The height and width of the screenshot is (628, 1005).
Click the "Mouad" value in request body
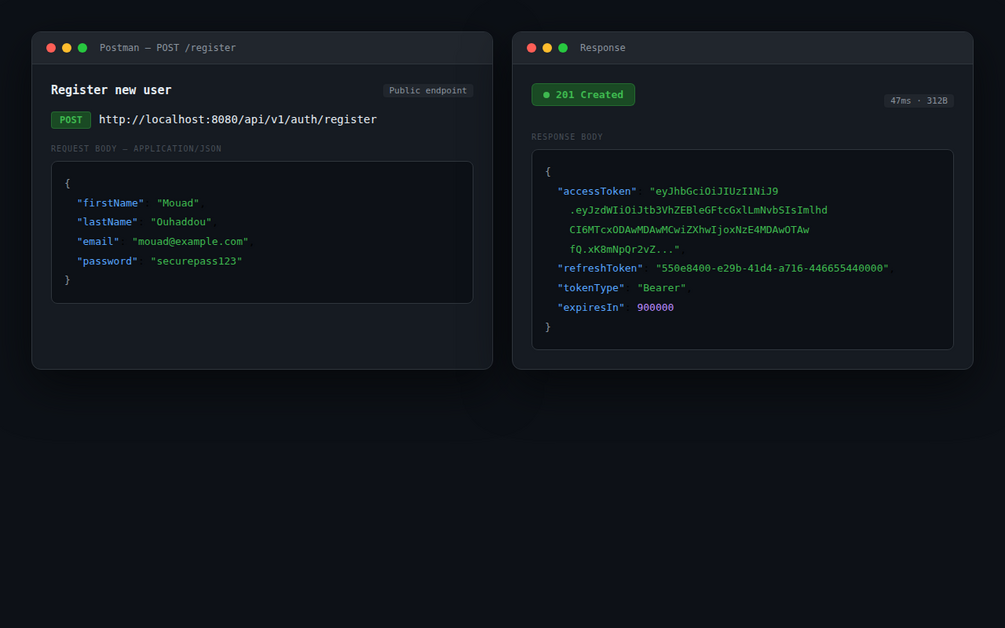click(178, 203)
